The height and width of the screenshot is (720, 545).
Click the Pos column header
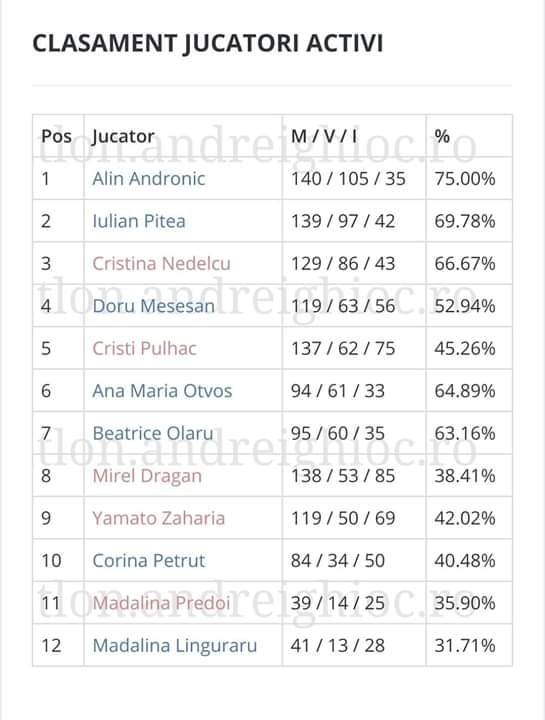[x=56, y=136]
